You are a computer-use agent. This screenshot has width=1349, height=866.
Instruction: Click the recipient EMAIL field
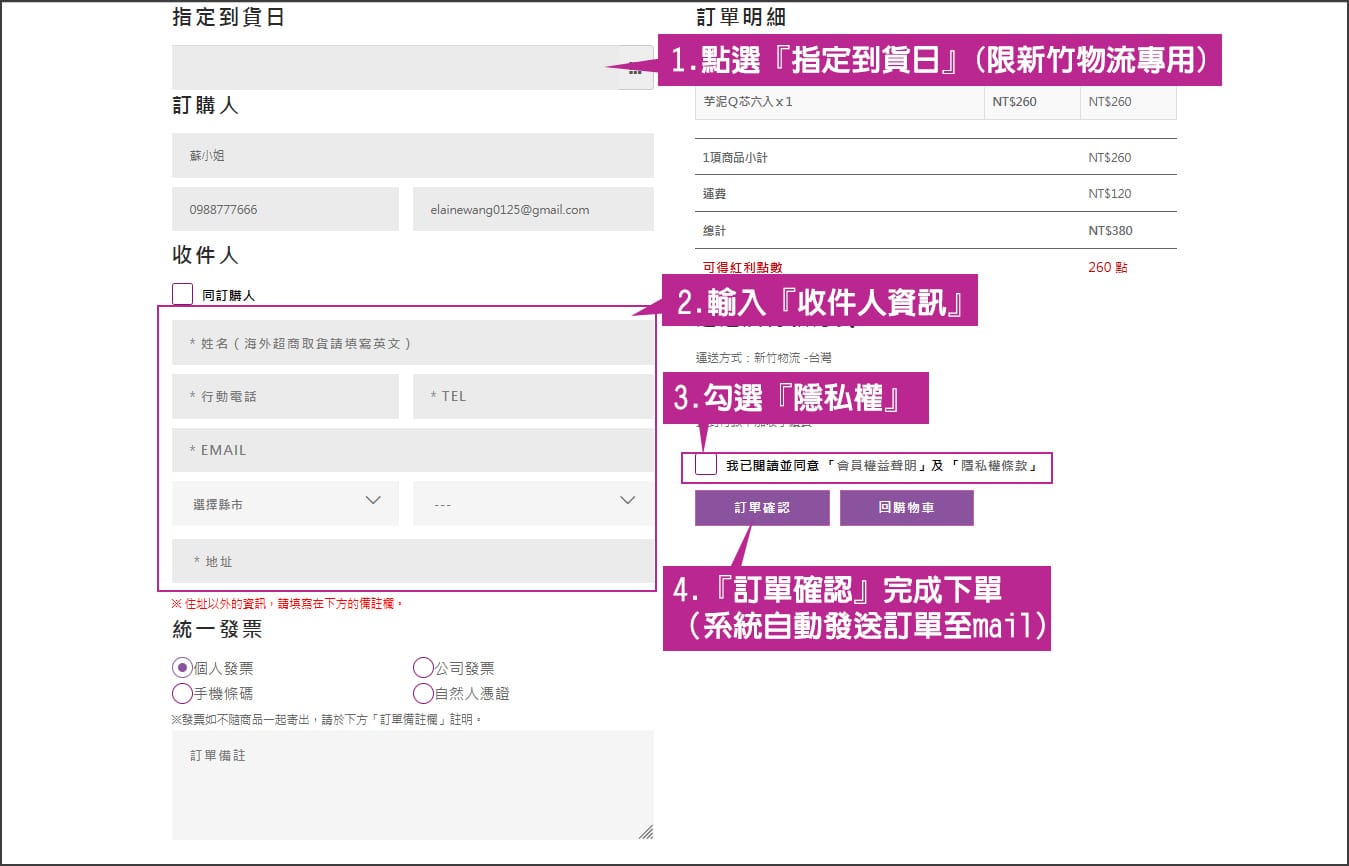click(x=413, y=450)
